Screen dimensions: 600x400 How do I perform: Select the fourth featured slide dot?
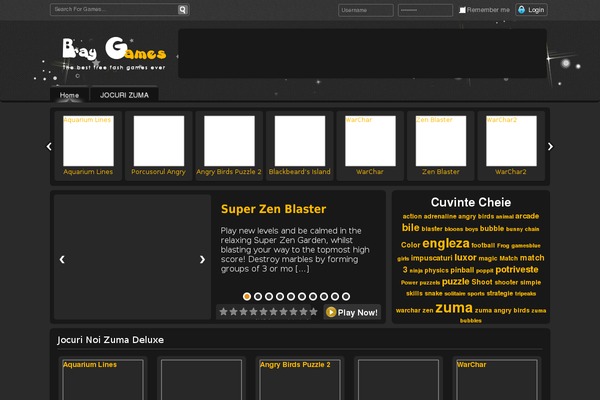280,296
